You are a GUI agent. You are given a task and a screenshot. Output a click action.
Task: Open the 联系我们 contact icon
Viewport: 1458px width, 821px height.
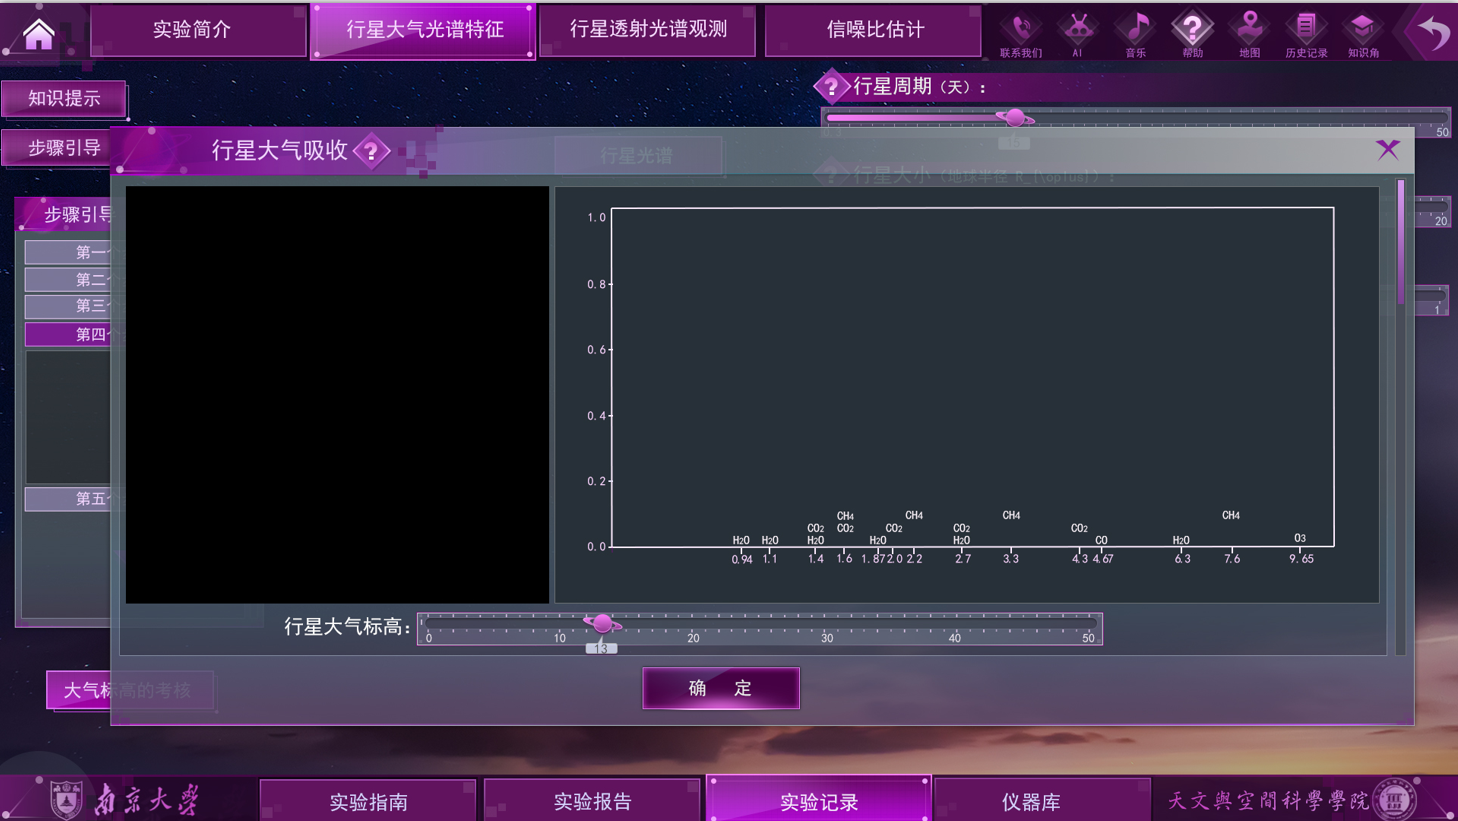point(1021,28)
